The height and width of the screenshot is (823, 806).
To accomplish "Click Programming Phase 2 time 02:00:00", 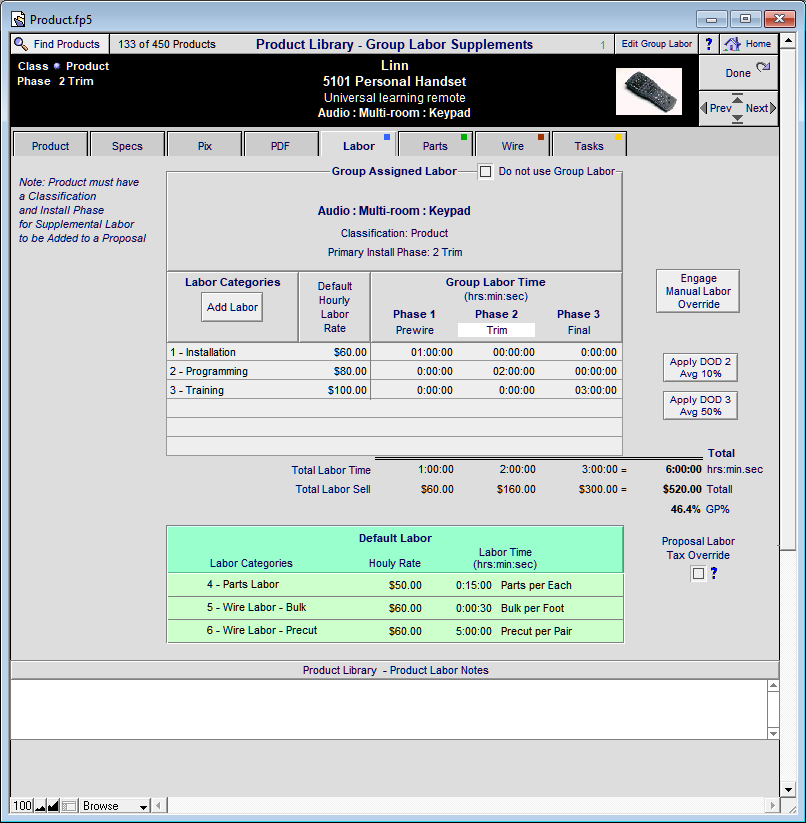I will tap(514, 371).
